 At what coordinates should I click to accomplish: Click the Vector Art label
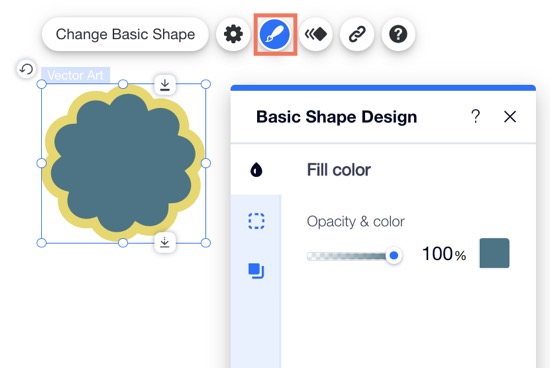coord(75,75)
